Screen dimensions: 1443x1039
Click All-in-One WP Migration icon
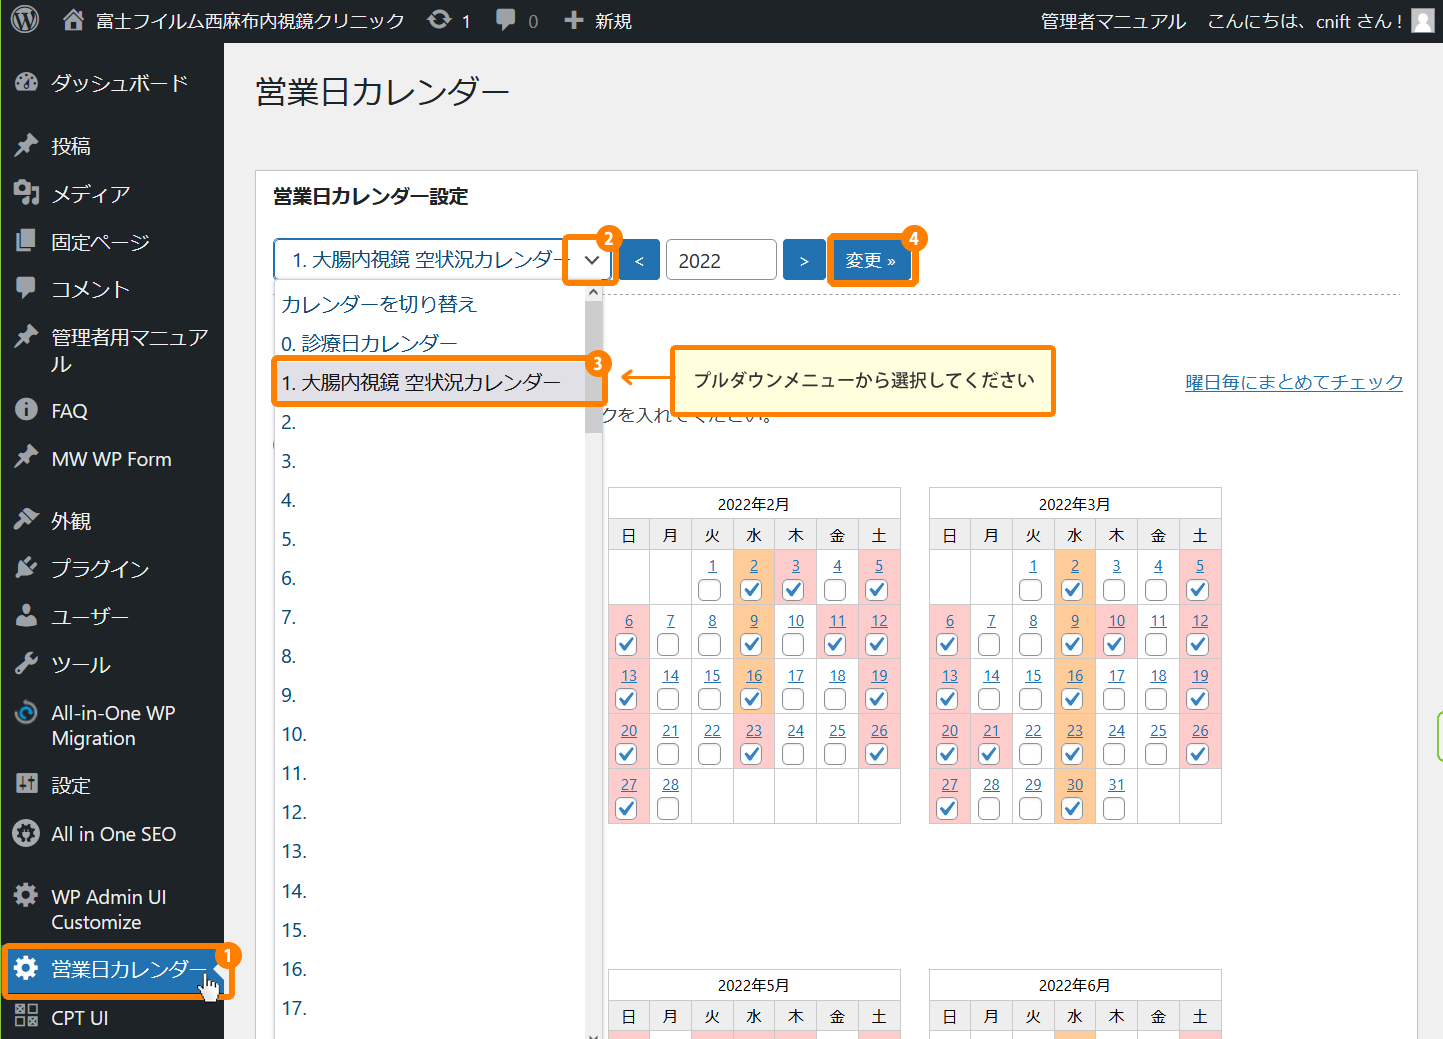click(x=27, y=713)
